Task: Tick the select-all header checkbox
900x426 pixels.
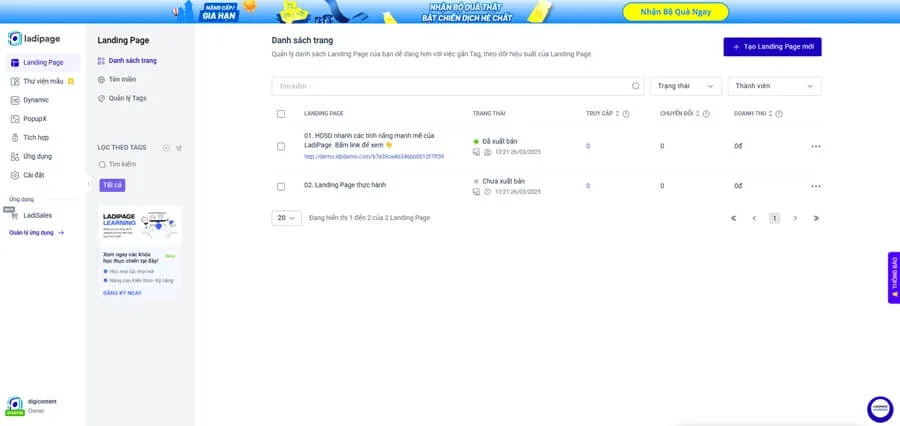Action: coord(281,114)
